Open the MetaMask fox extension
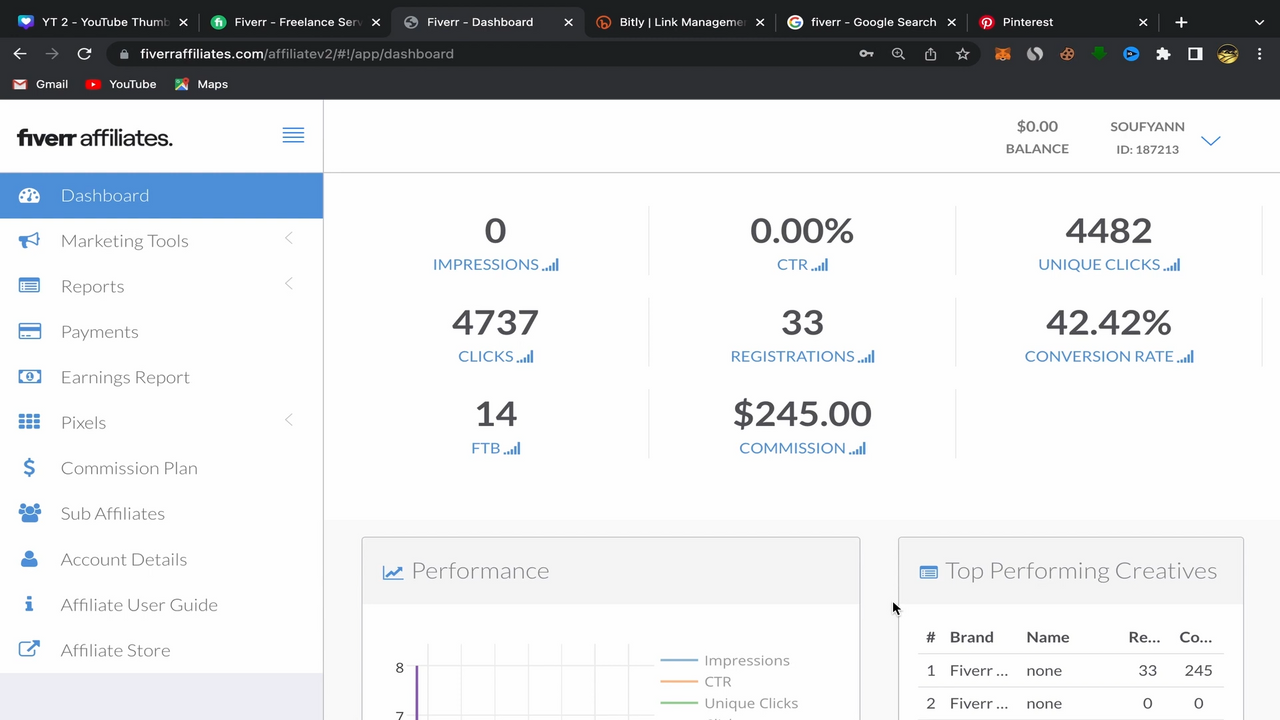This screenshot has height=720, width=1280. (x=1002, y=54)
